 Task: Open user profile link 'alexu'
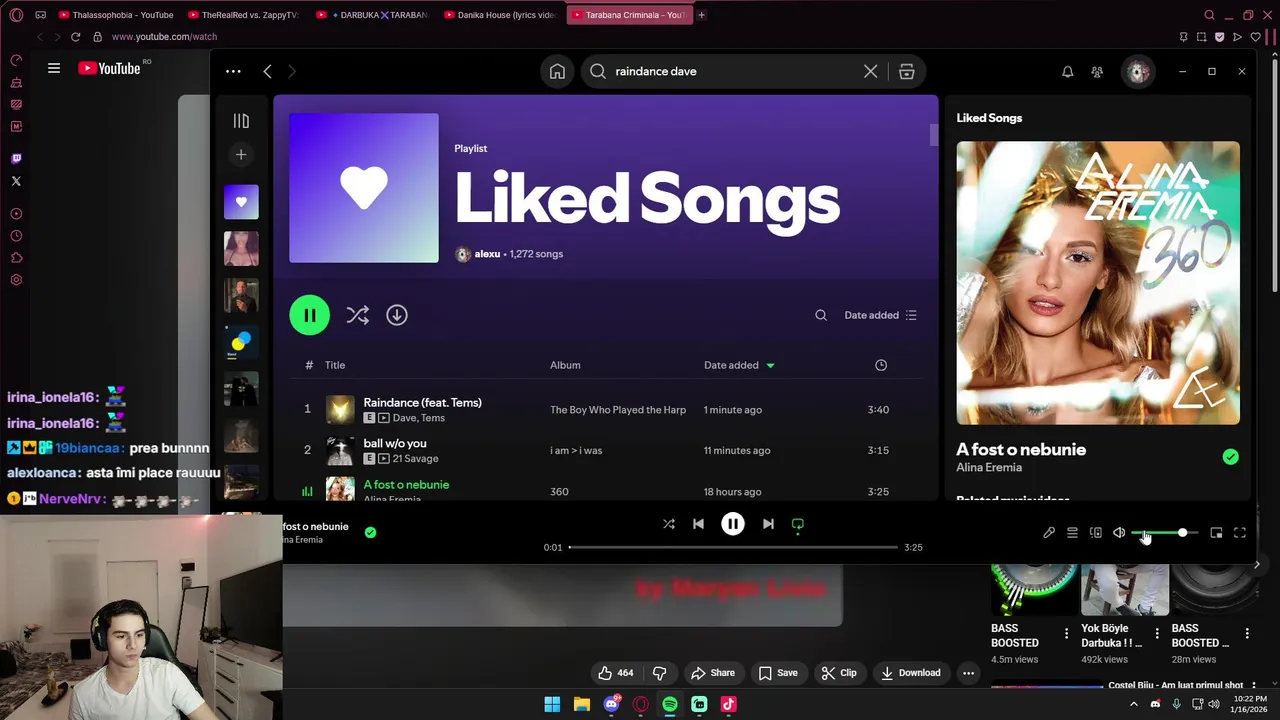(487, 254)
